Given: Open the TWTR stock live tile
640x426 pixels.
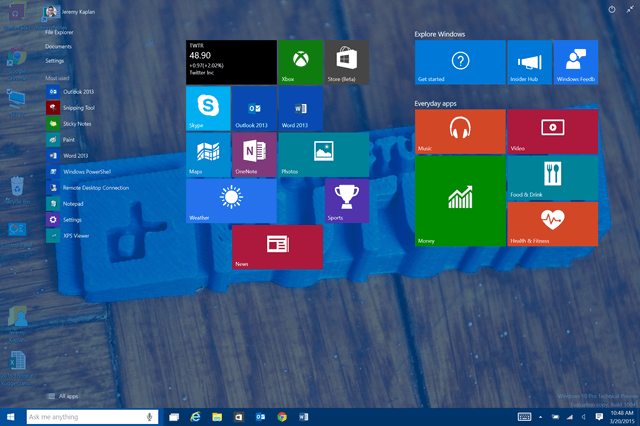Looking at the screenshot, I should tap(231, 62).
